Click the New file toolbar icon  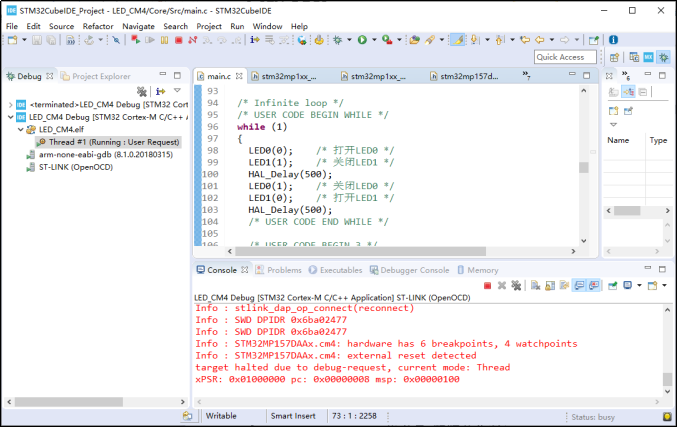13,40
